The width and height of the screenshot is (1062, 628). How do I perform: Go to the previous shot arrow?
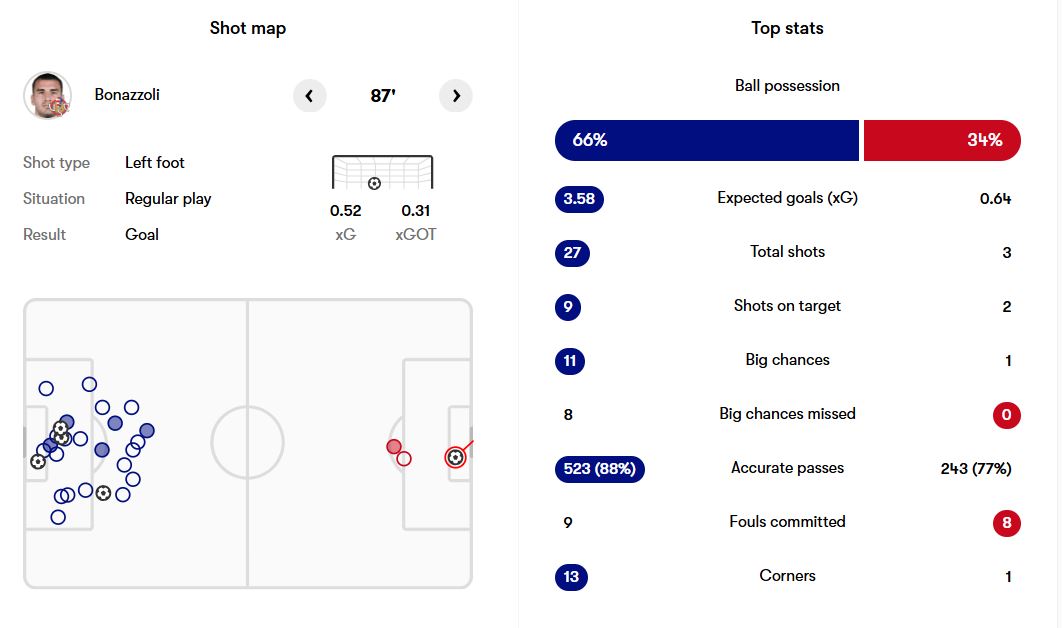click(x=309, y=96)
